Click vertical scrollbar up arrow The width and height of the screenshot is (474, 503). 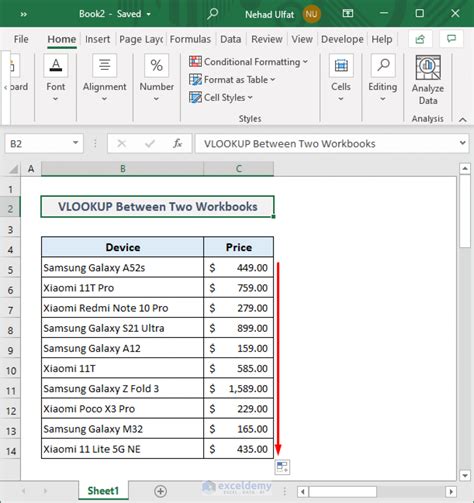click(x=465, y=169)
